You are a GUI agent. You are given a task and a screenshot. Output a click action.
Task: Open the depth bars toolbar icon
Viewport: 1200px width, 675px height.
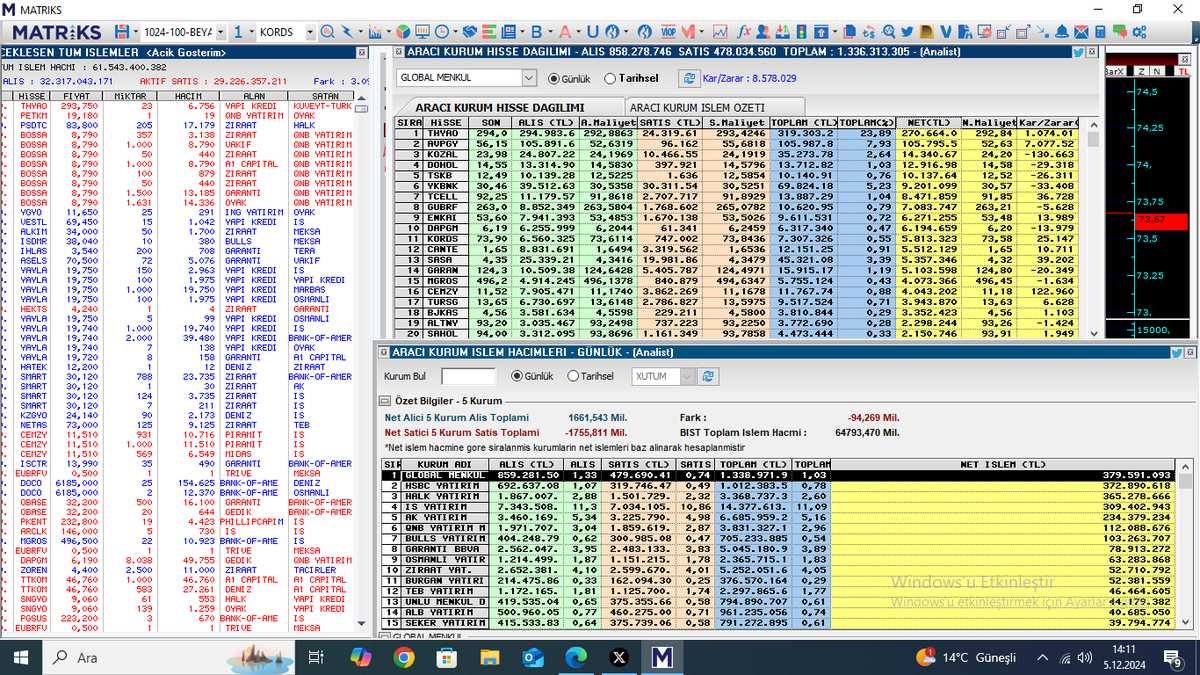[x=489, y=32]
